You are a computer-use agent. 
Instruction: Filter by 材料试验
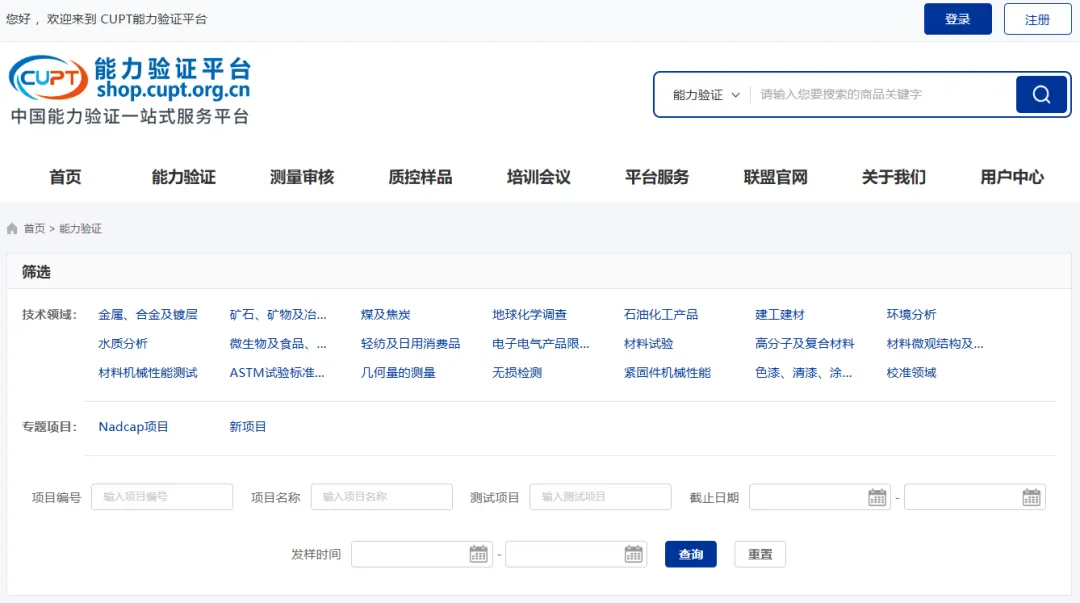point(648,343)
